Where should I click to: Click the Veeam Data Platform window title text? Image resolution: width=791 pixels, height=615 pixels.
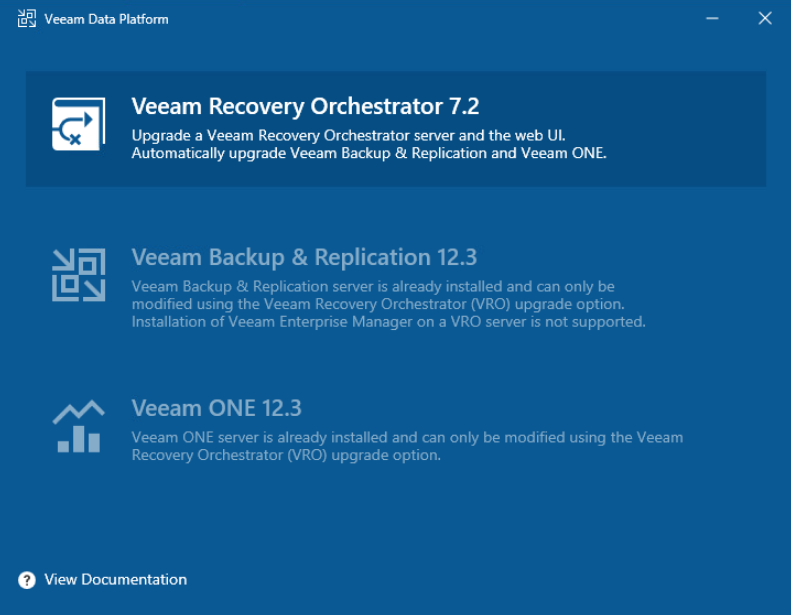pos(106,19)
